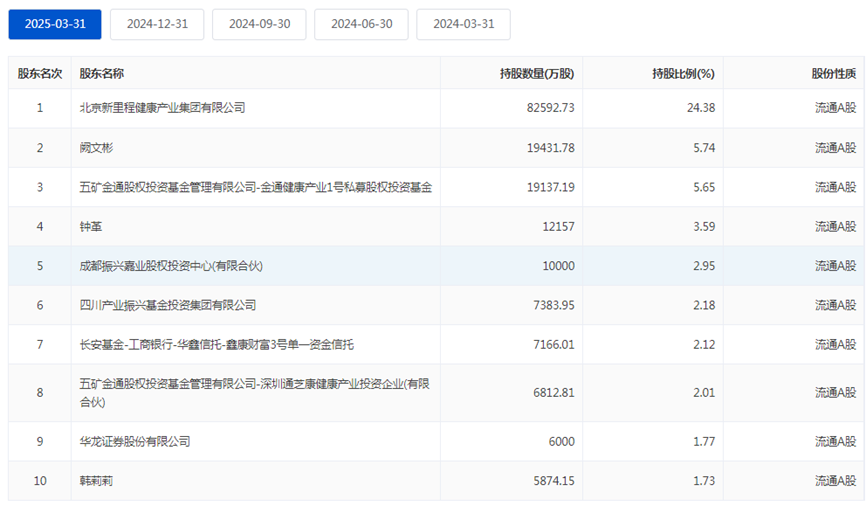Click the 24.38 percentage cell
This screenshot has width=866, height=513.
pos(701,108)
